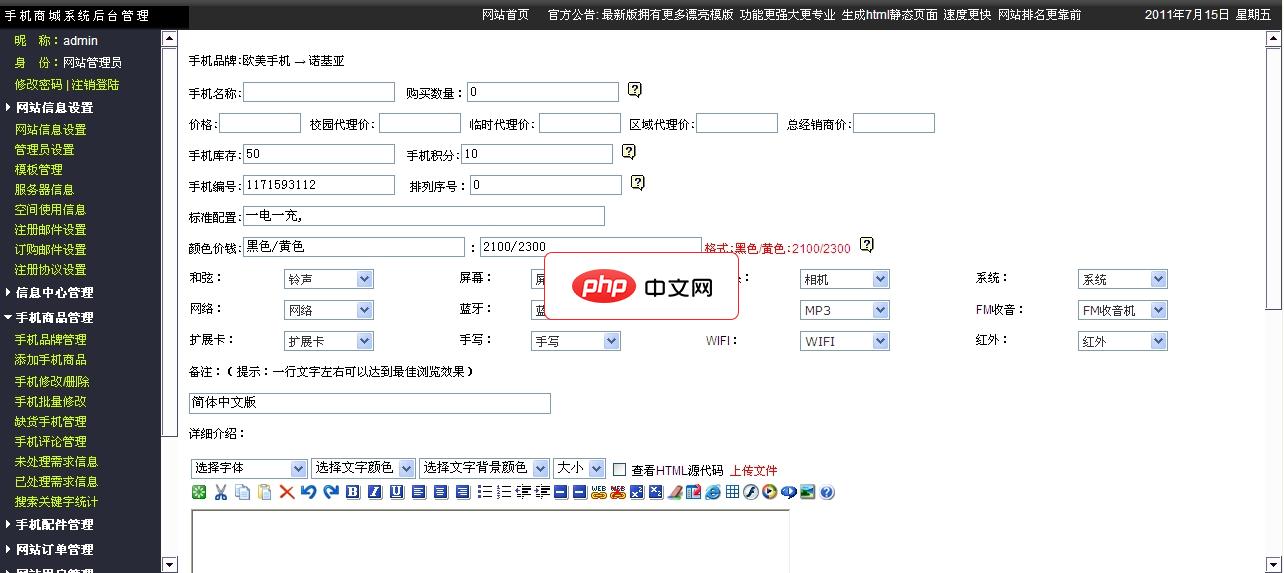Open 手机品牌管理 in sidebar
Viewport: 1284px width, 573px height.
50,339
